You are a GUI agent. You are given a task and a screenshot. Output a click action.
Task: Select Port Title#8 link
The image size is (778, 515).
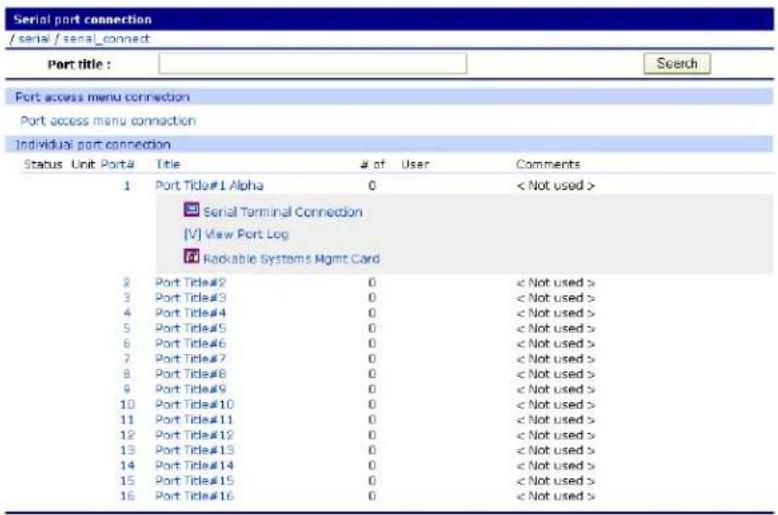tap(191, 374)
